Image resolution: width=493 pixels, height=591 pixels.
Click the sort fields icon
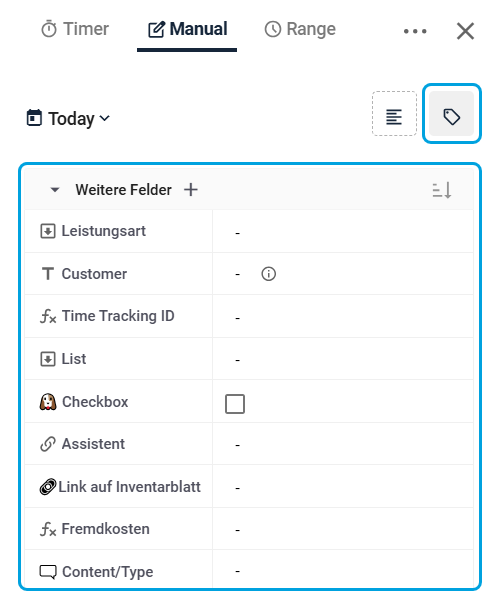click(x=442, y=190)
